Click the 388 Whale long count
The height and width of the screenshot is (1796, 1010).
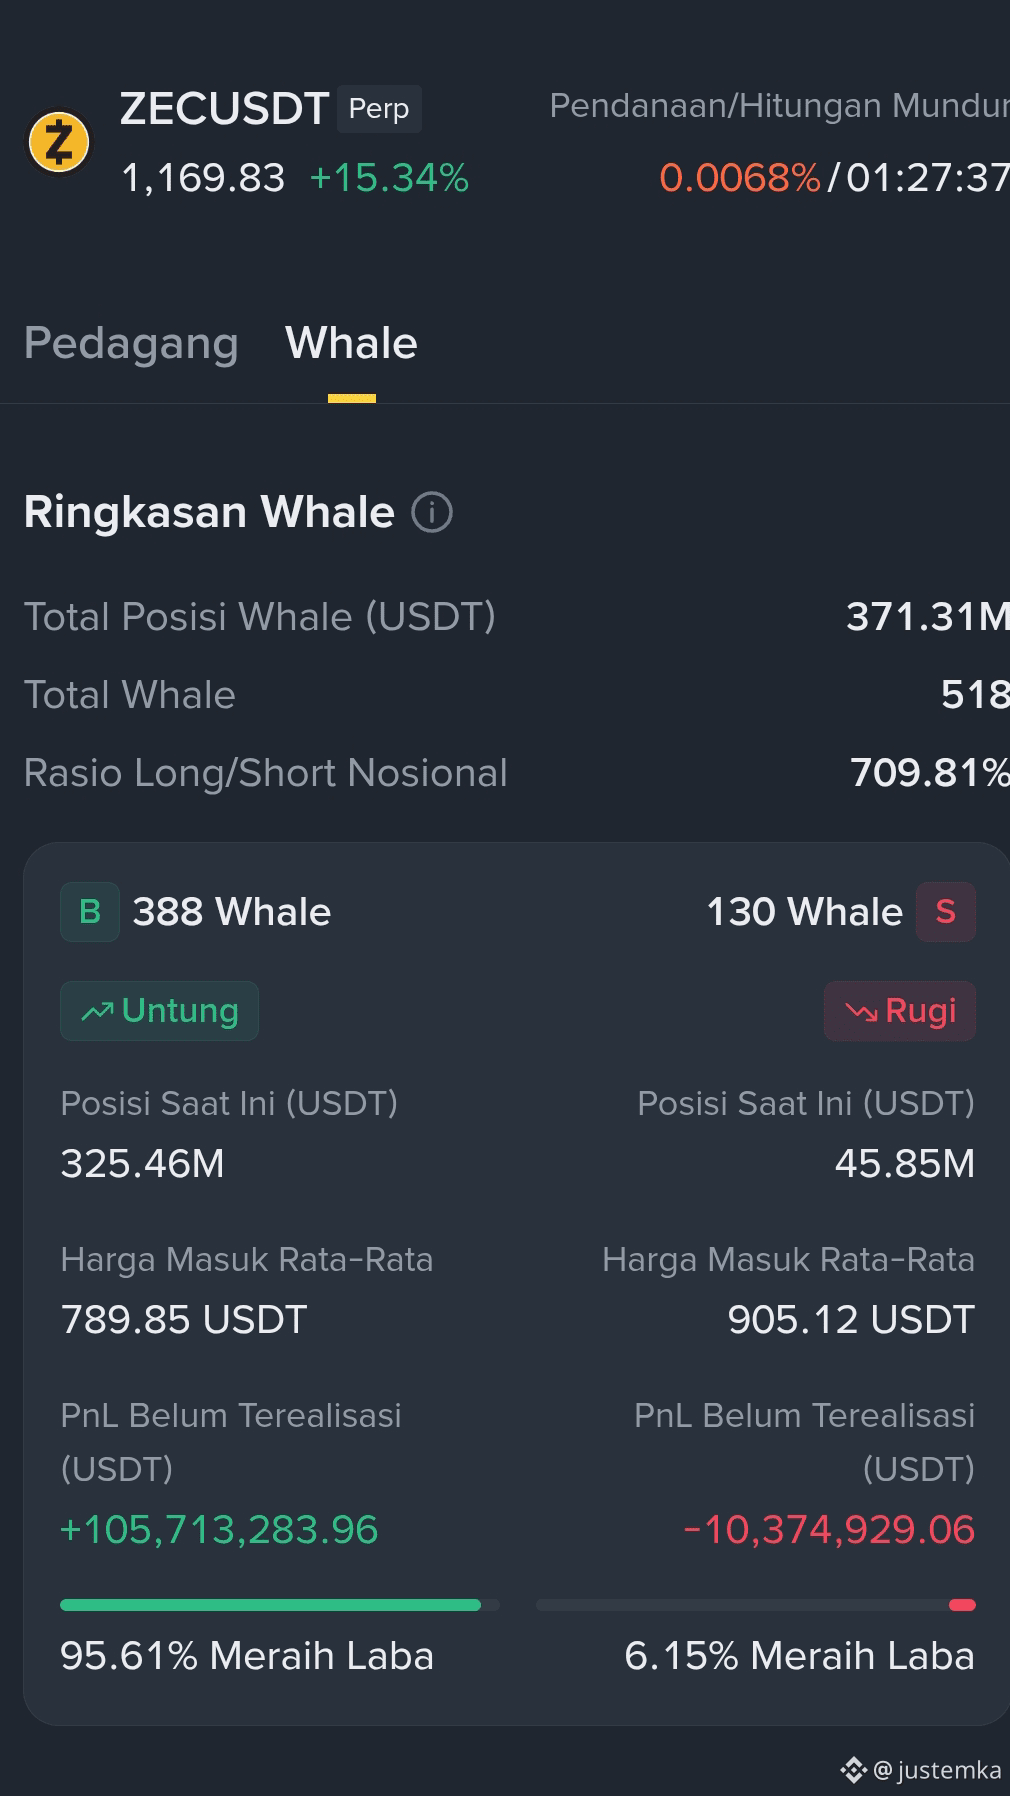(232, 912)
